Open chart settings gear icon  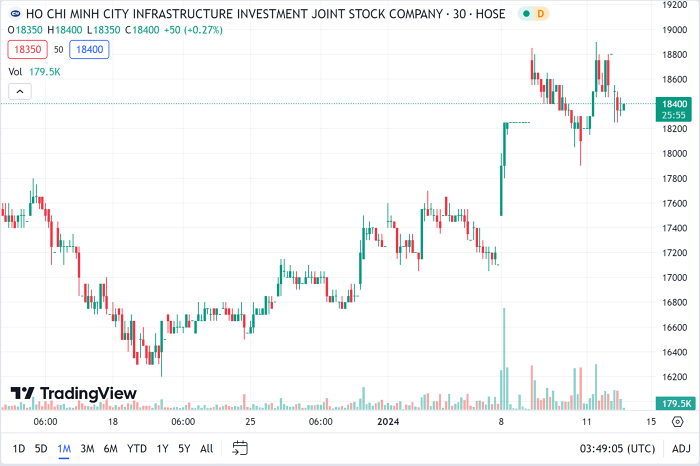[678, 421]
